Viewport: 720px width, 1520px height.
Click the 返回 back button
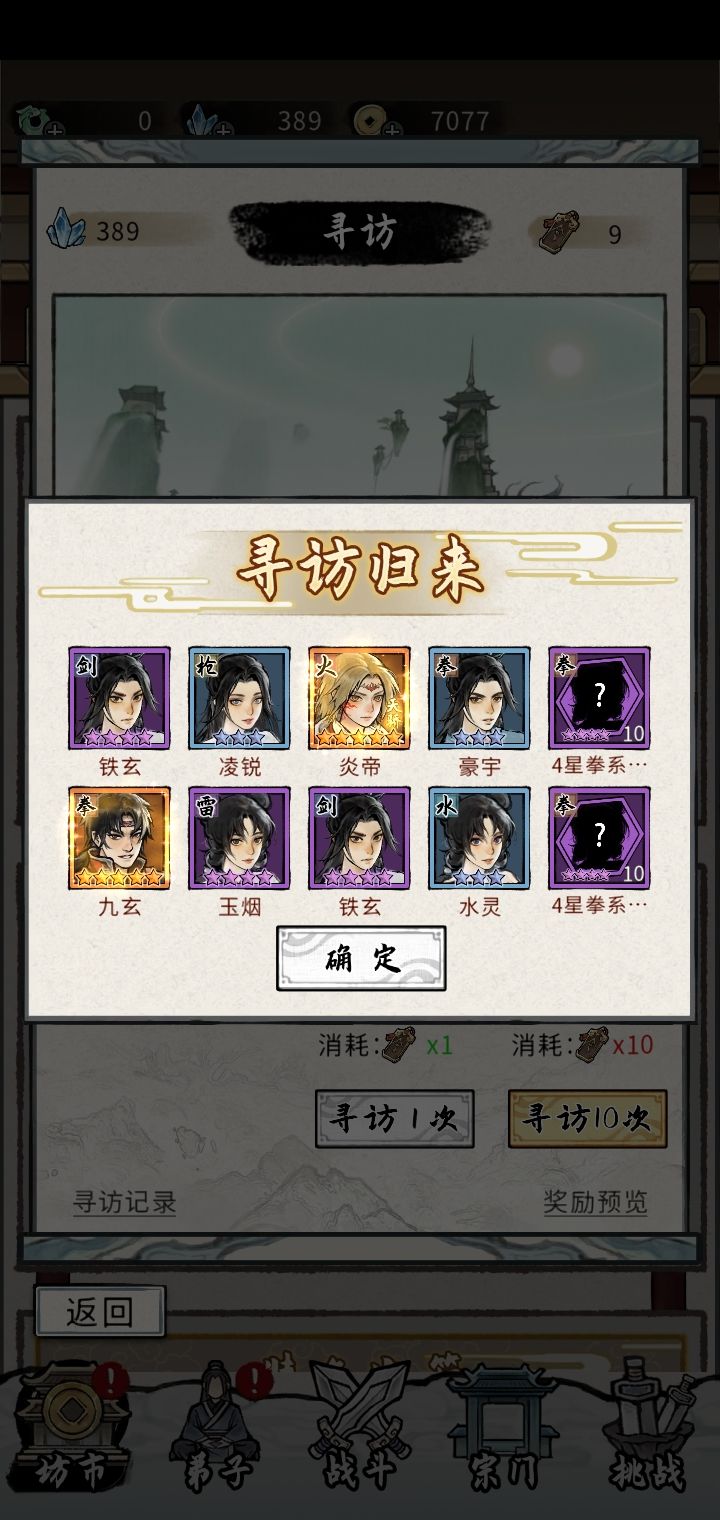pos(100,1311)
